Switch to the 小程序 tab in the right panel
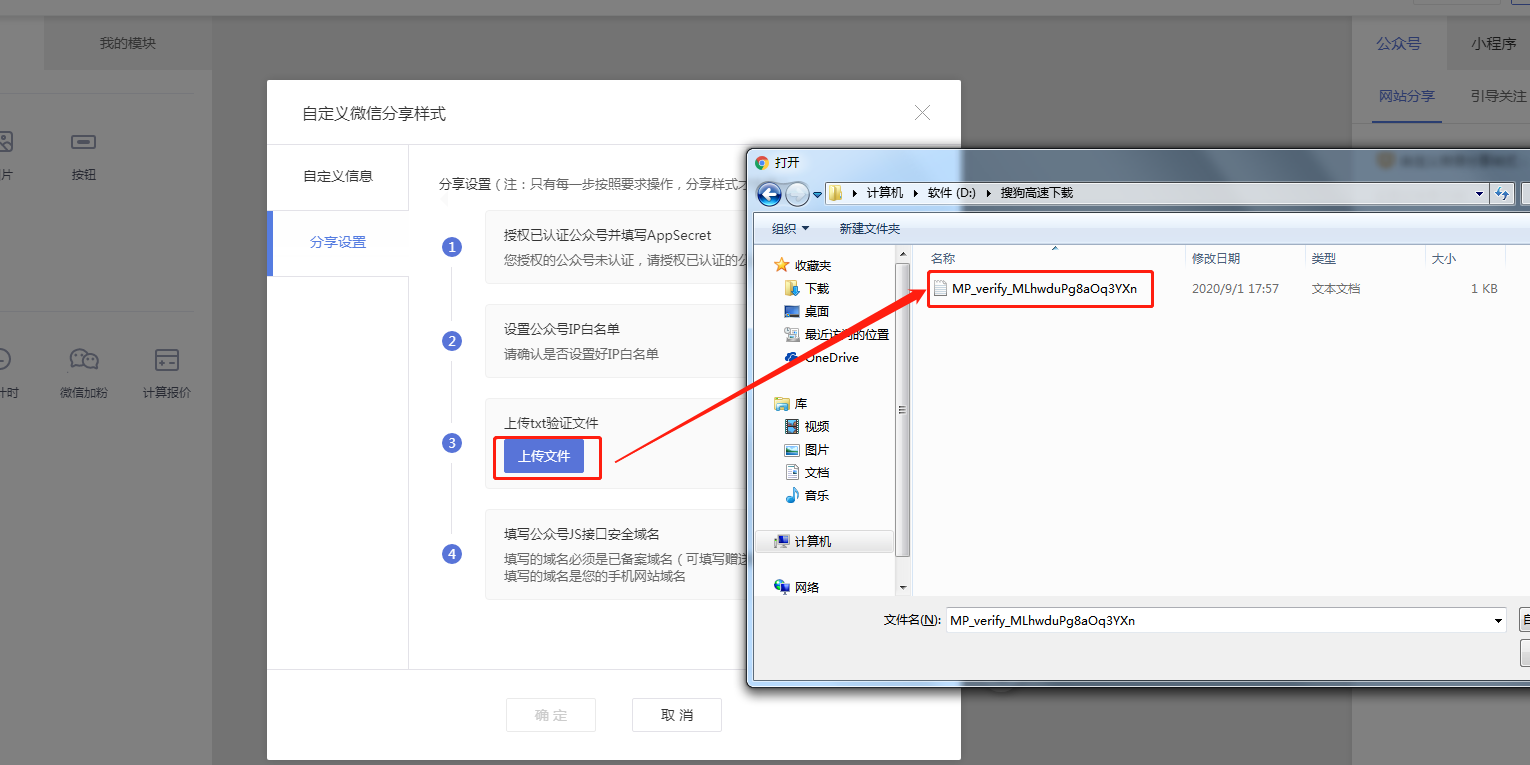 coord(1494,44)
